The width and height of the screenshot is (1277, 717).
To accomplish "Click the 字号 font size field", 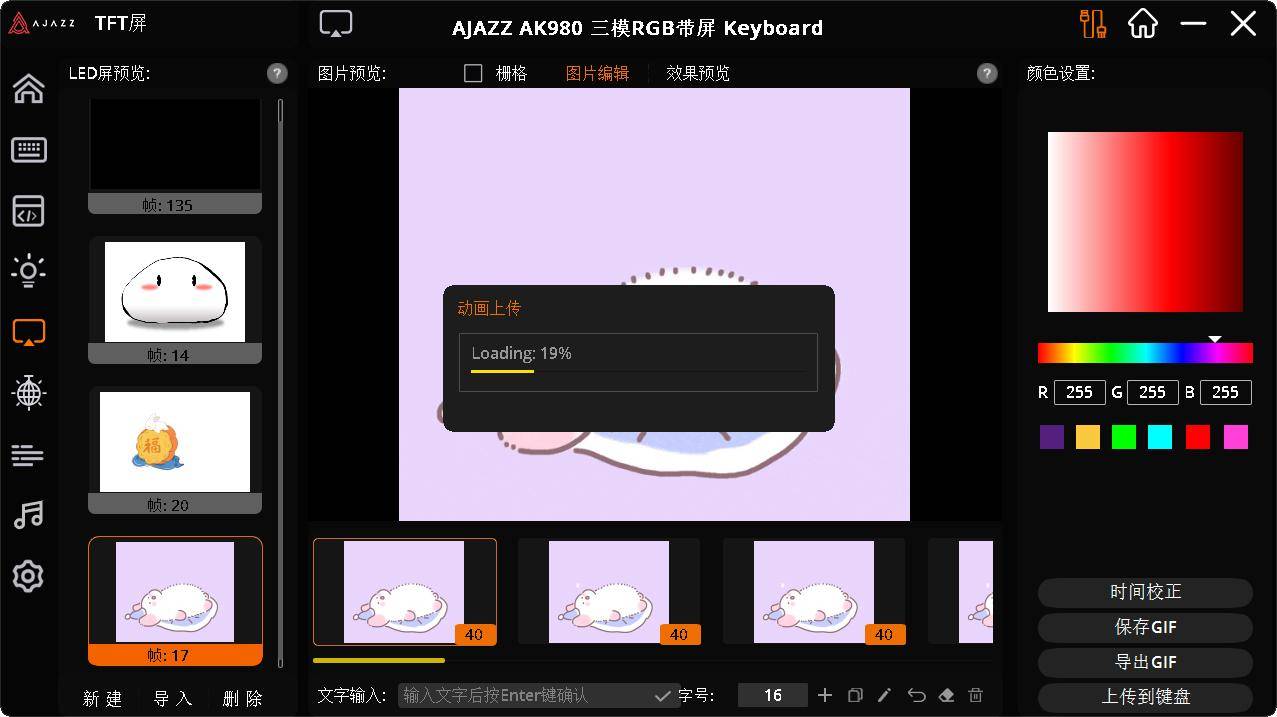I will pyautogui.click(x=773, y=695).
